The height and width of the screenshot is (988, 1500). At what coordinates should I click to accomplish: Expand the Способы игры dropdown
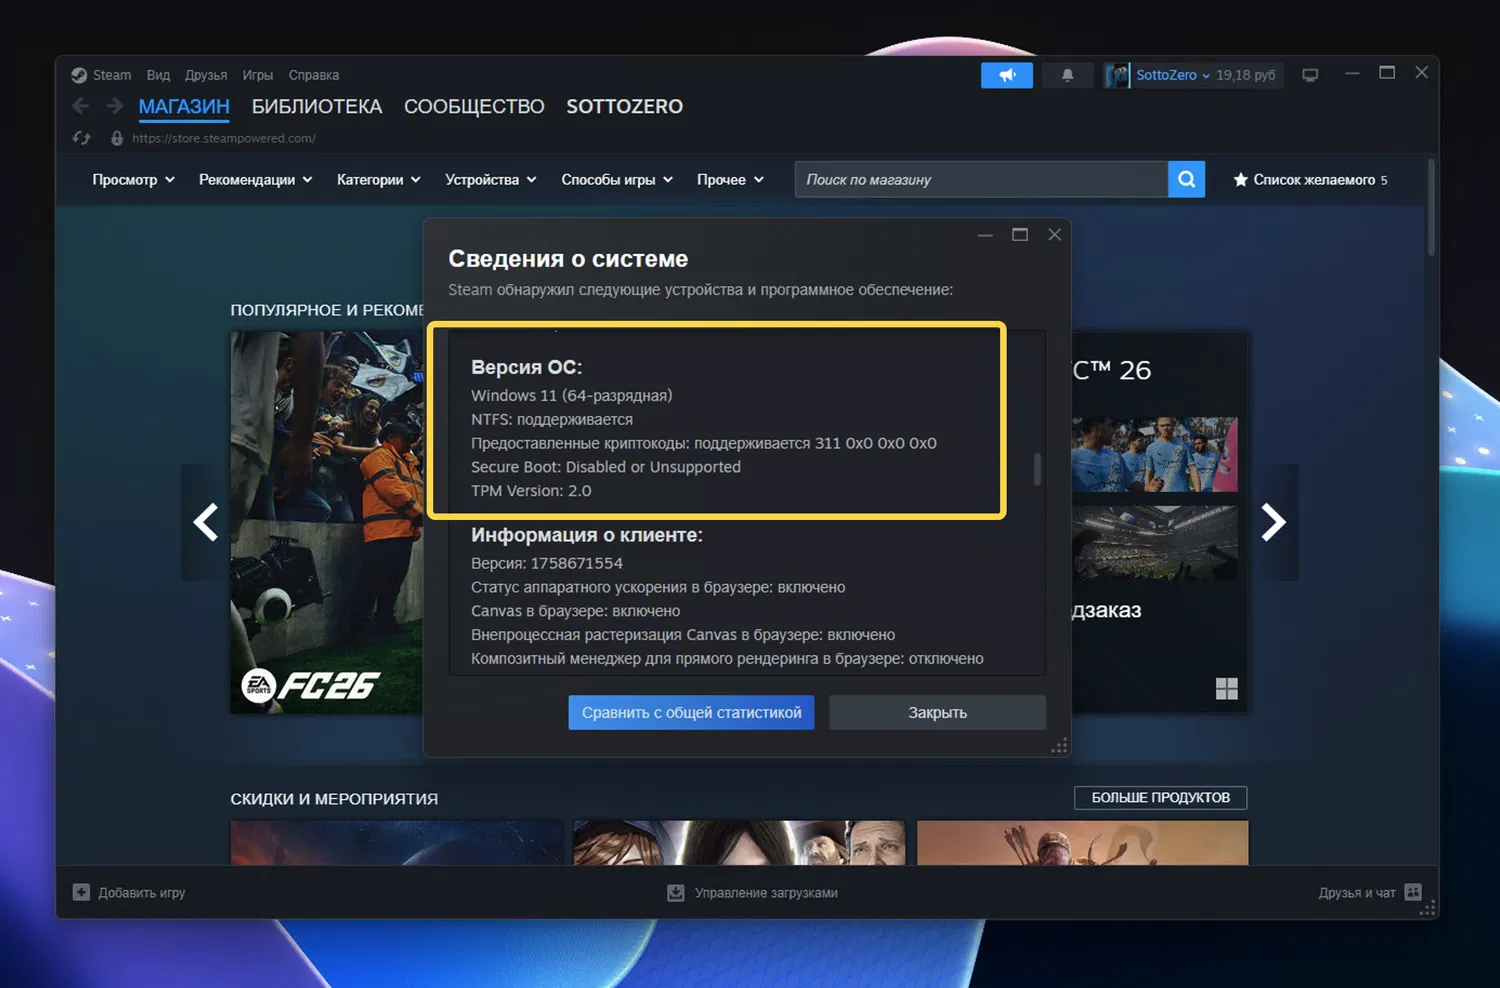pos(617,180)
